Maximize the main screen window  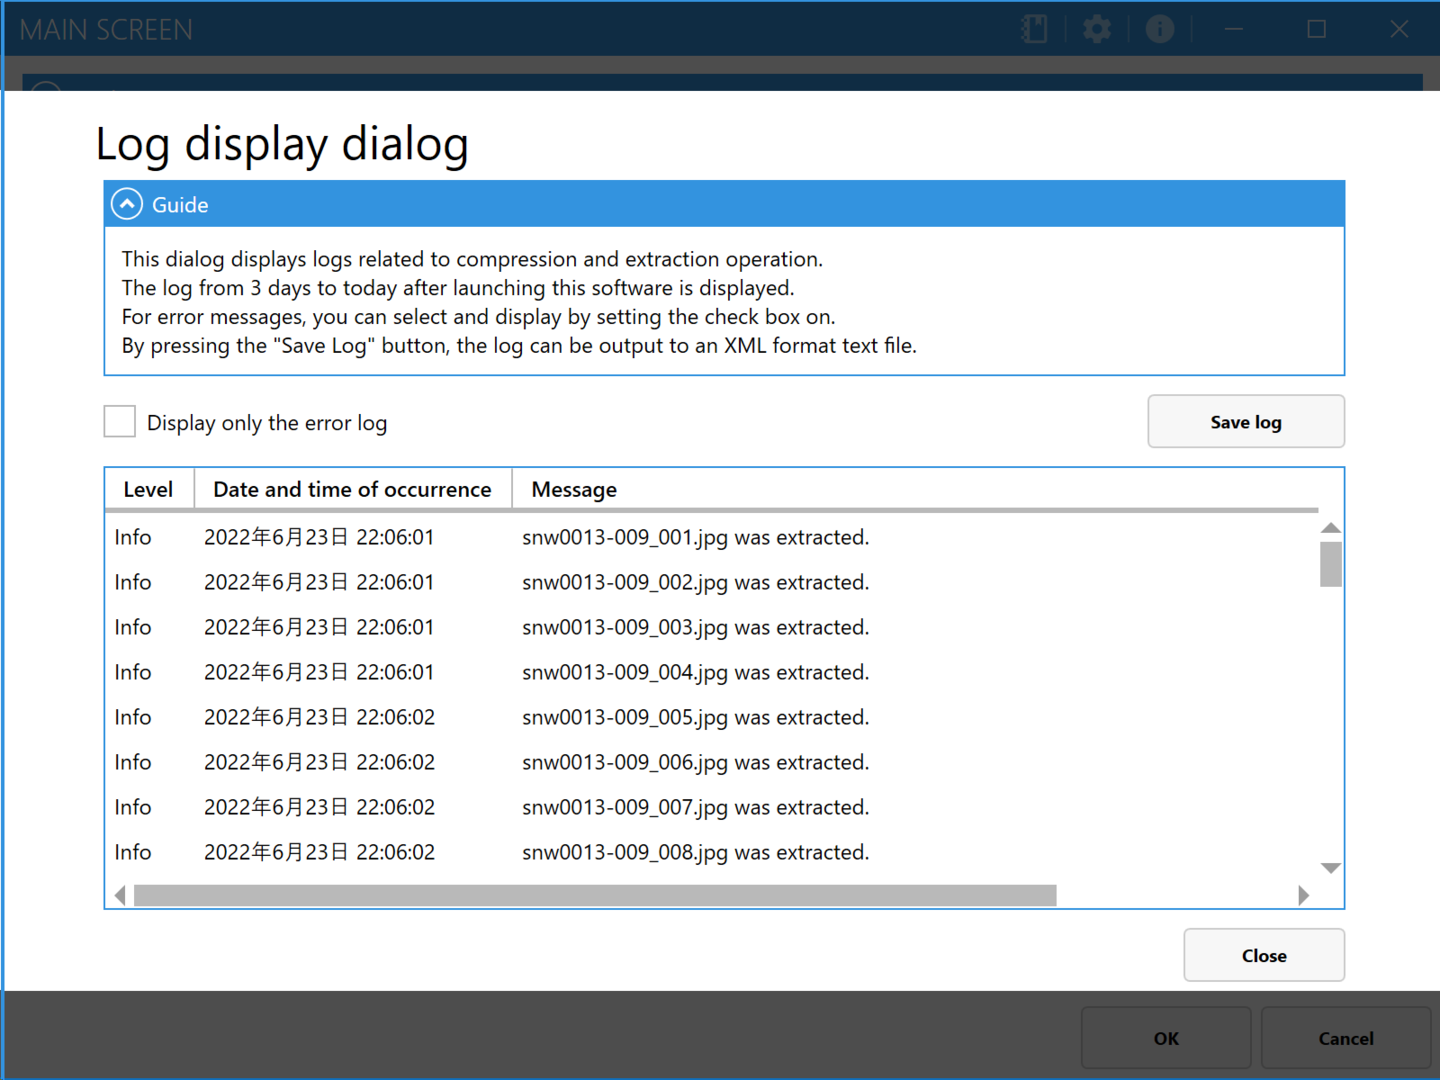point(1316,29)
